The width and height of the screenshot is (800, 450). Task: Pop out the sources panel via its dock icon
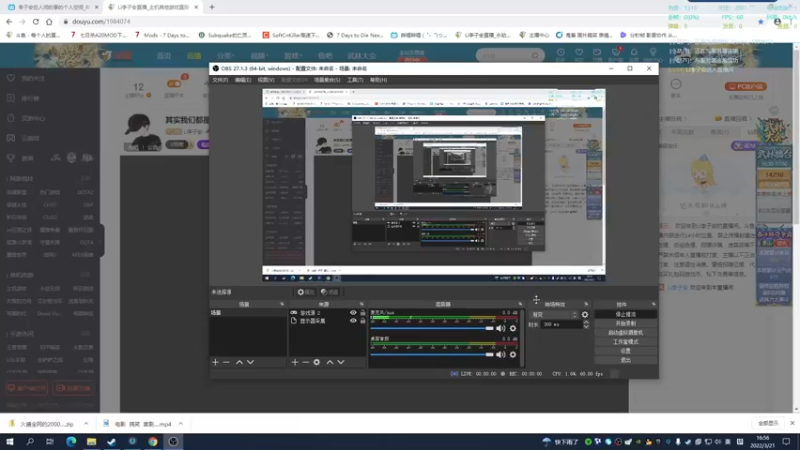(x=362, y=305)
